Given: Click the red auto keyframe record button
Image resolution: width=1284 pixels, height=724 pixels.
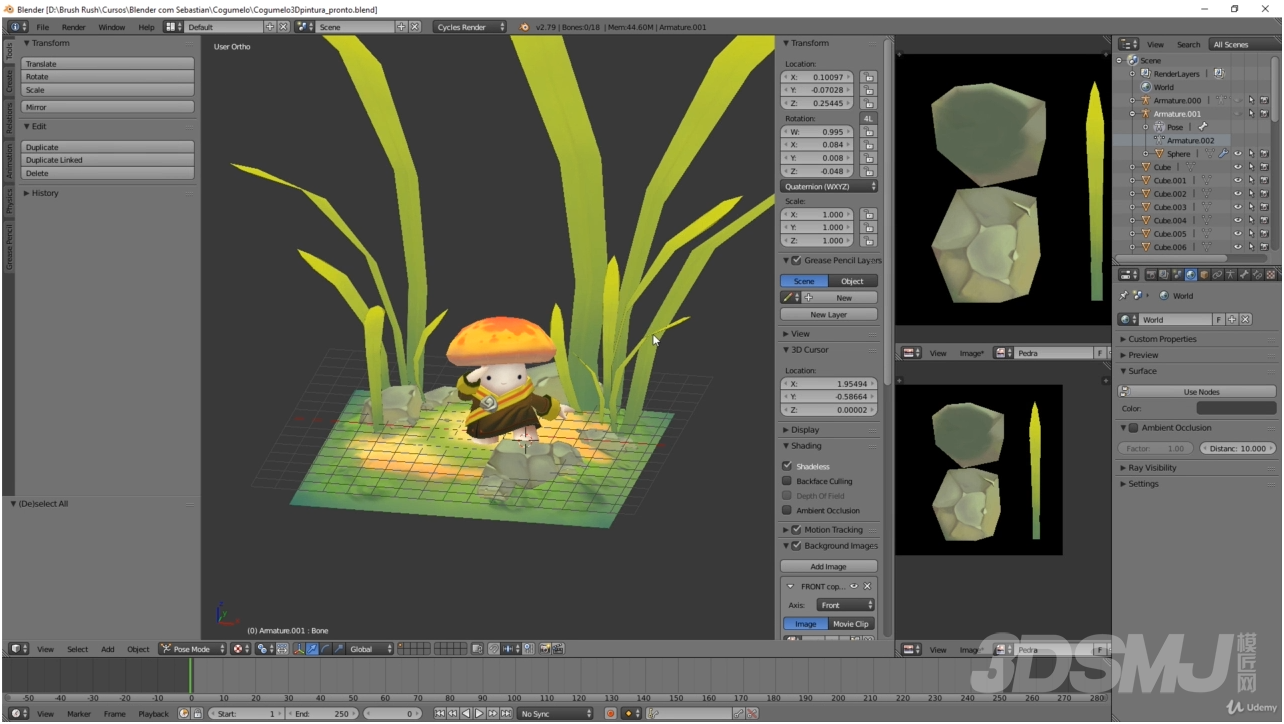Looking at the screenshot, I should 610,713.
